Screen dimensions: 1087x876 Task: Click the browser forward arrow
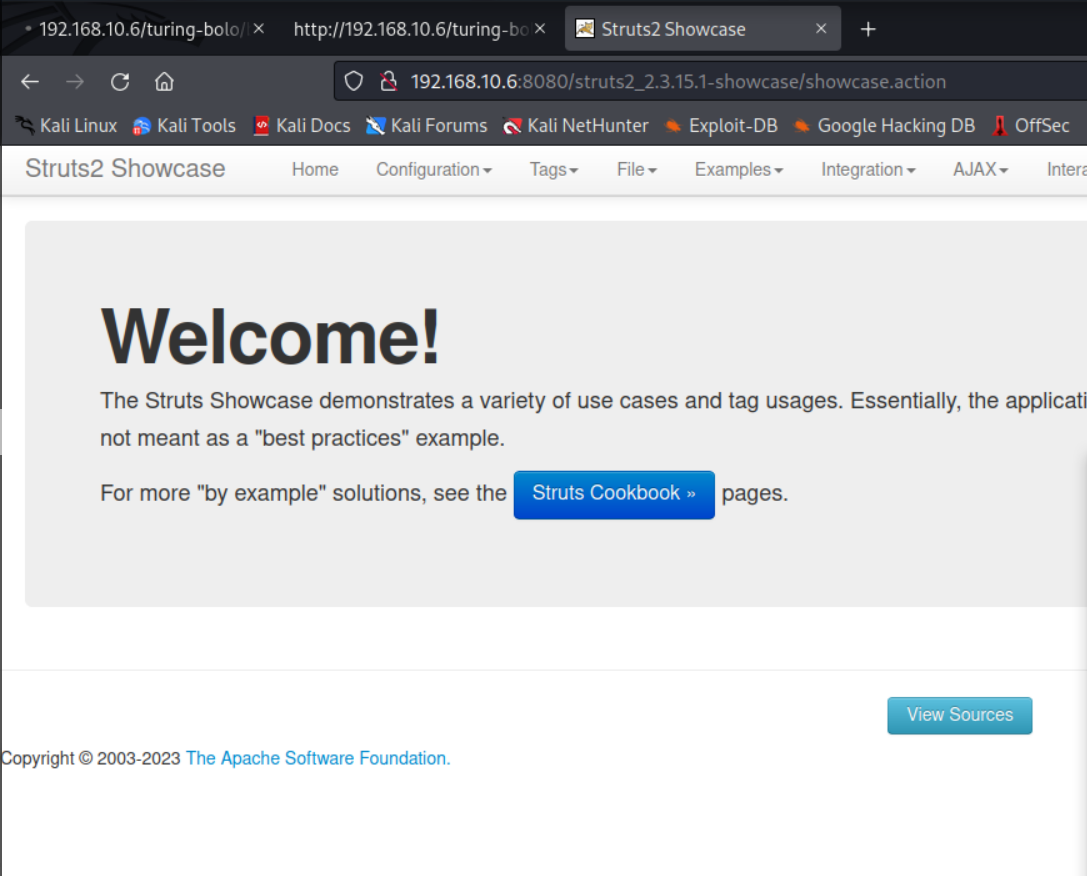click(x=75, y=82)
